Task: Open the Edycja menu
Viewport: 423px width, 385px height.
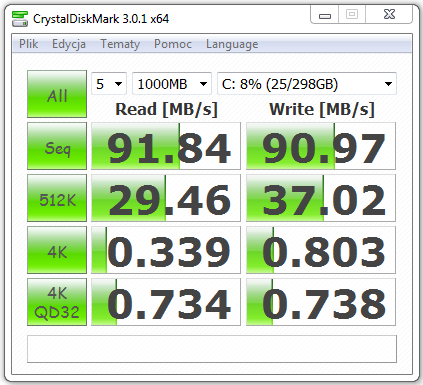Action: (x=69, y=44)
